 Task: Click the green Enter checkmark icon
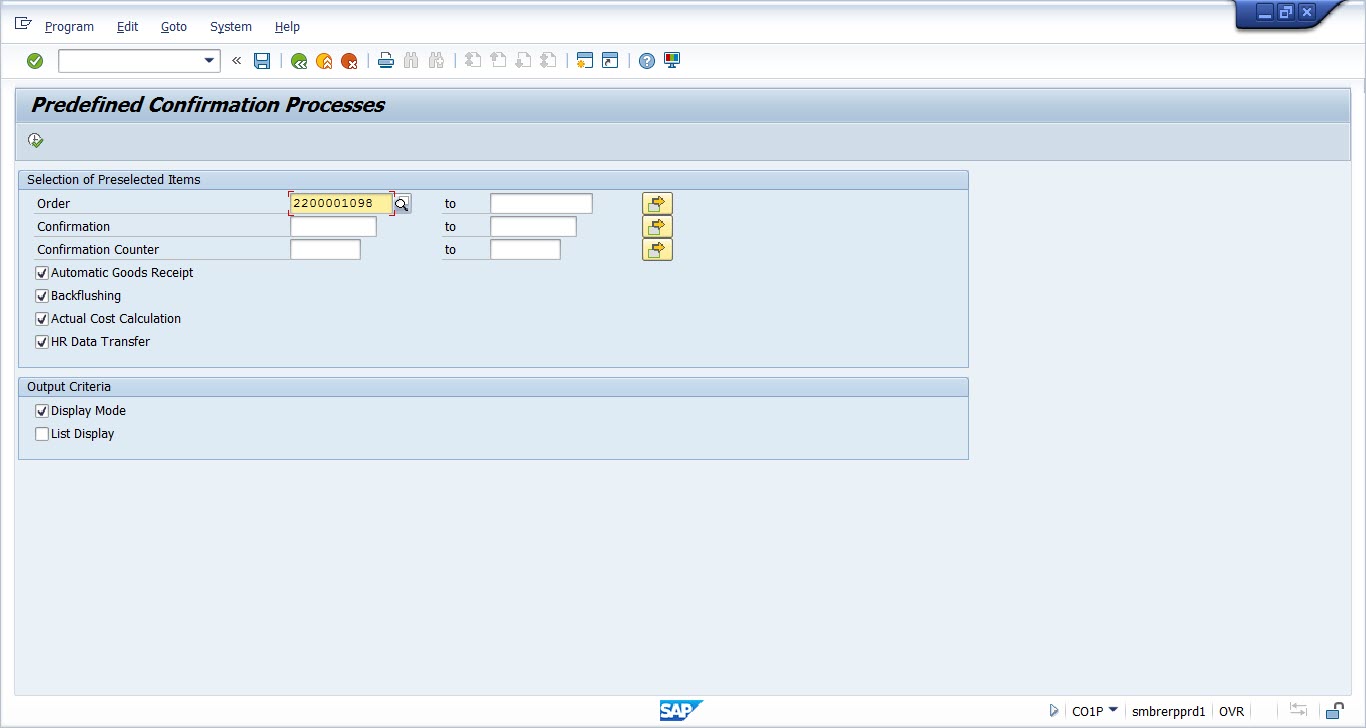pyautogui.click(x=35, y=61)
